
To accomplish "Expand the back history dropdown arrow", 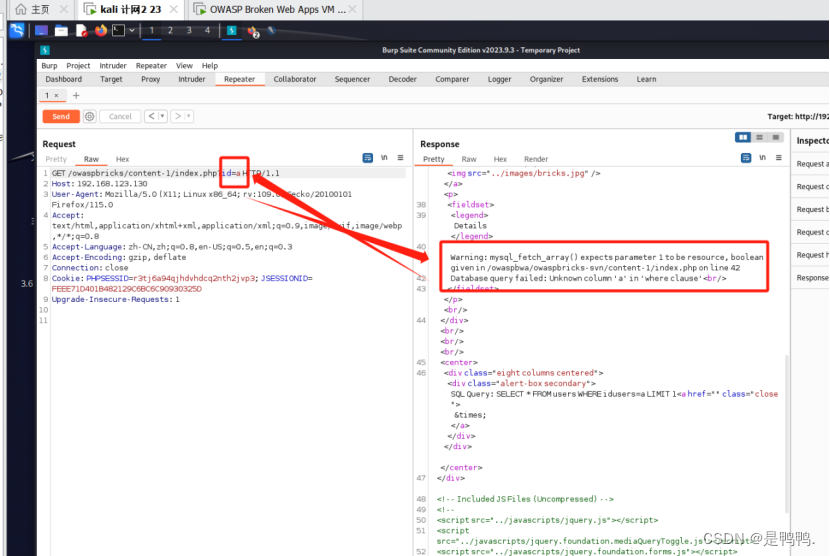I will [163, 116].
